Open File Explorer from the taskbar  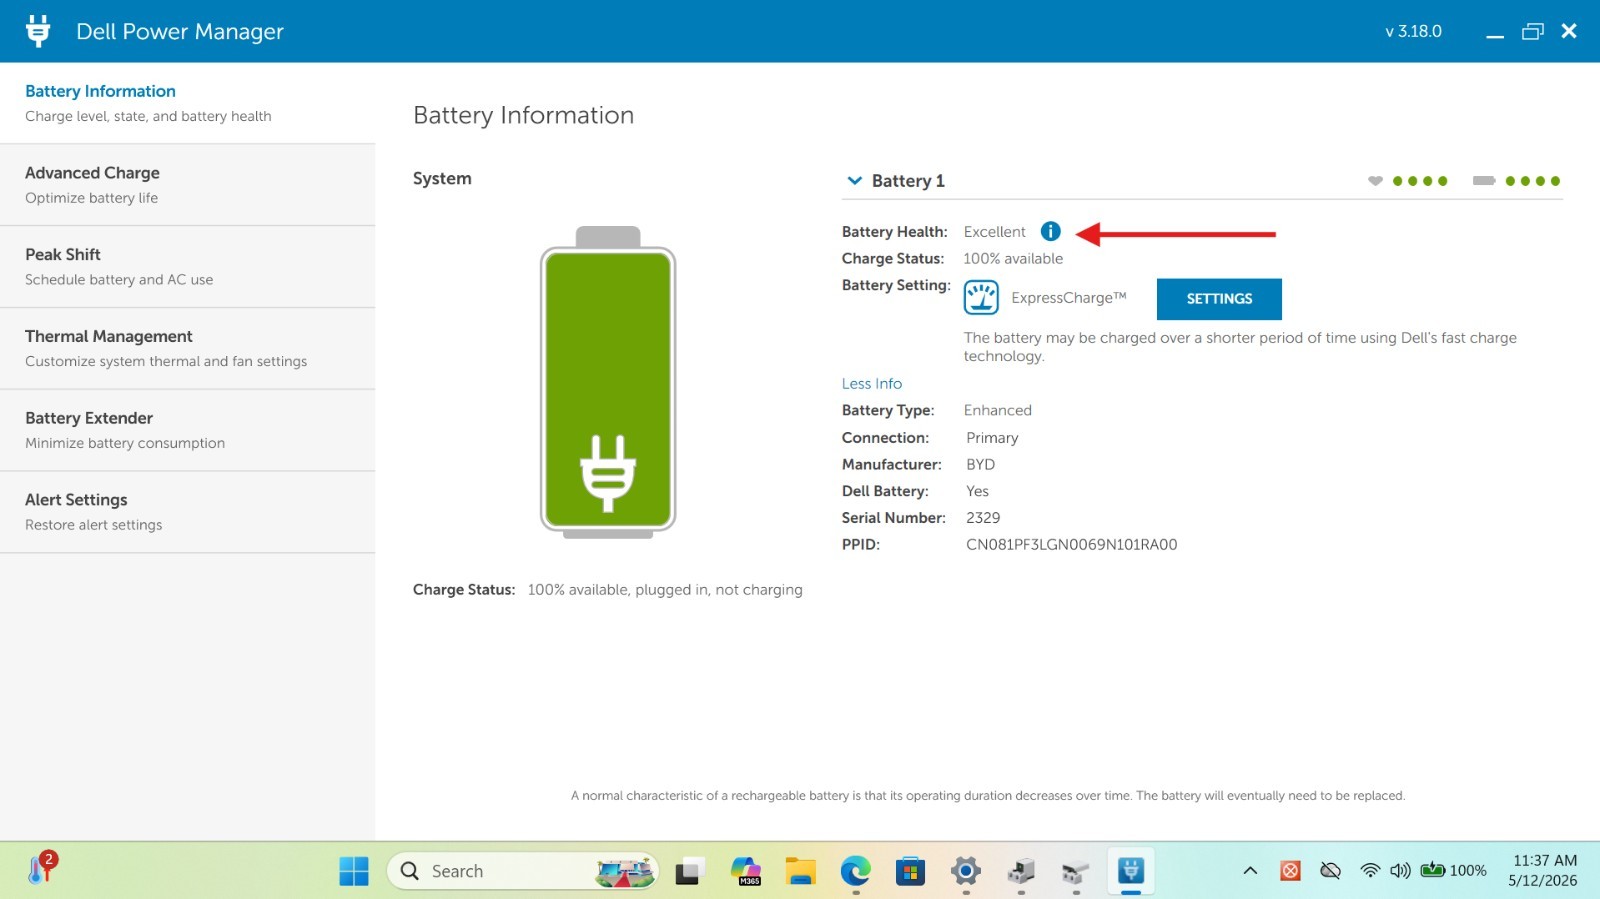click(800, 871)
